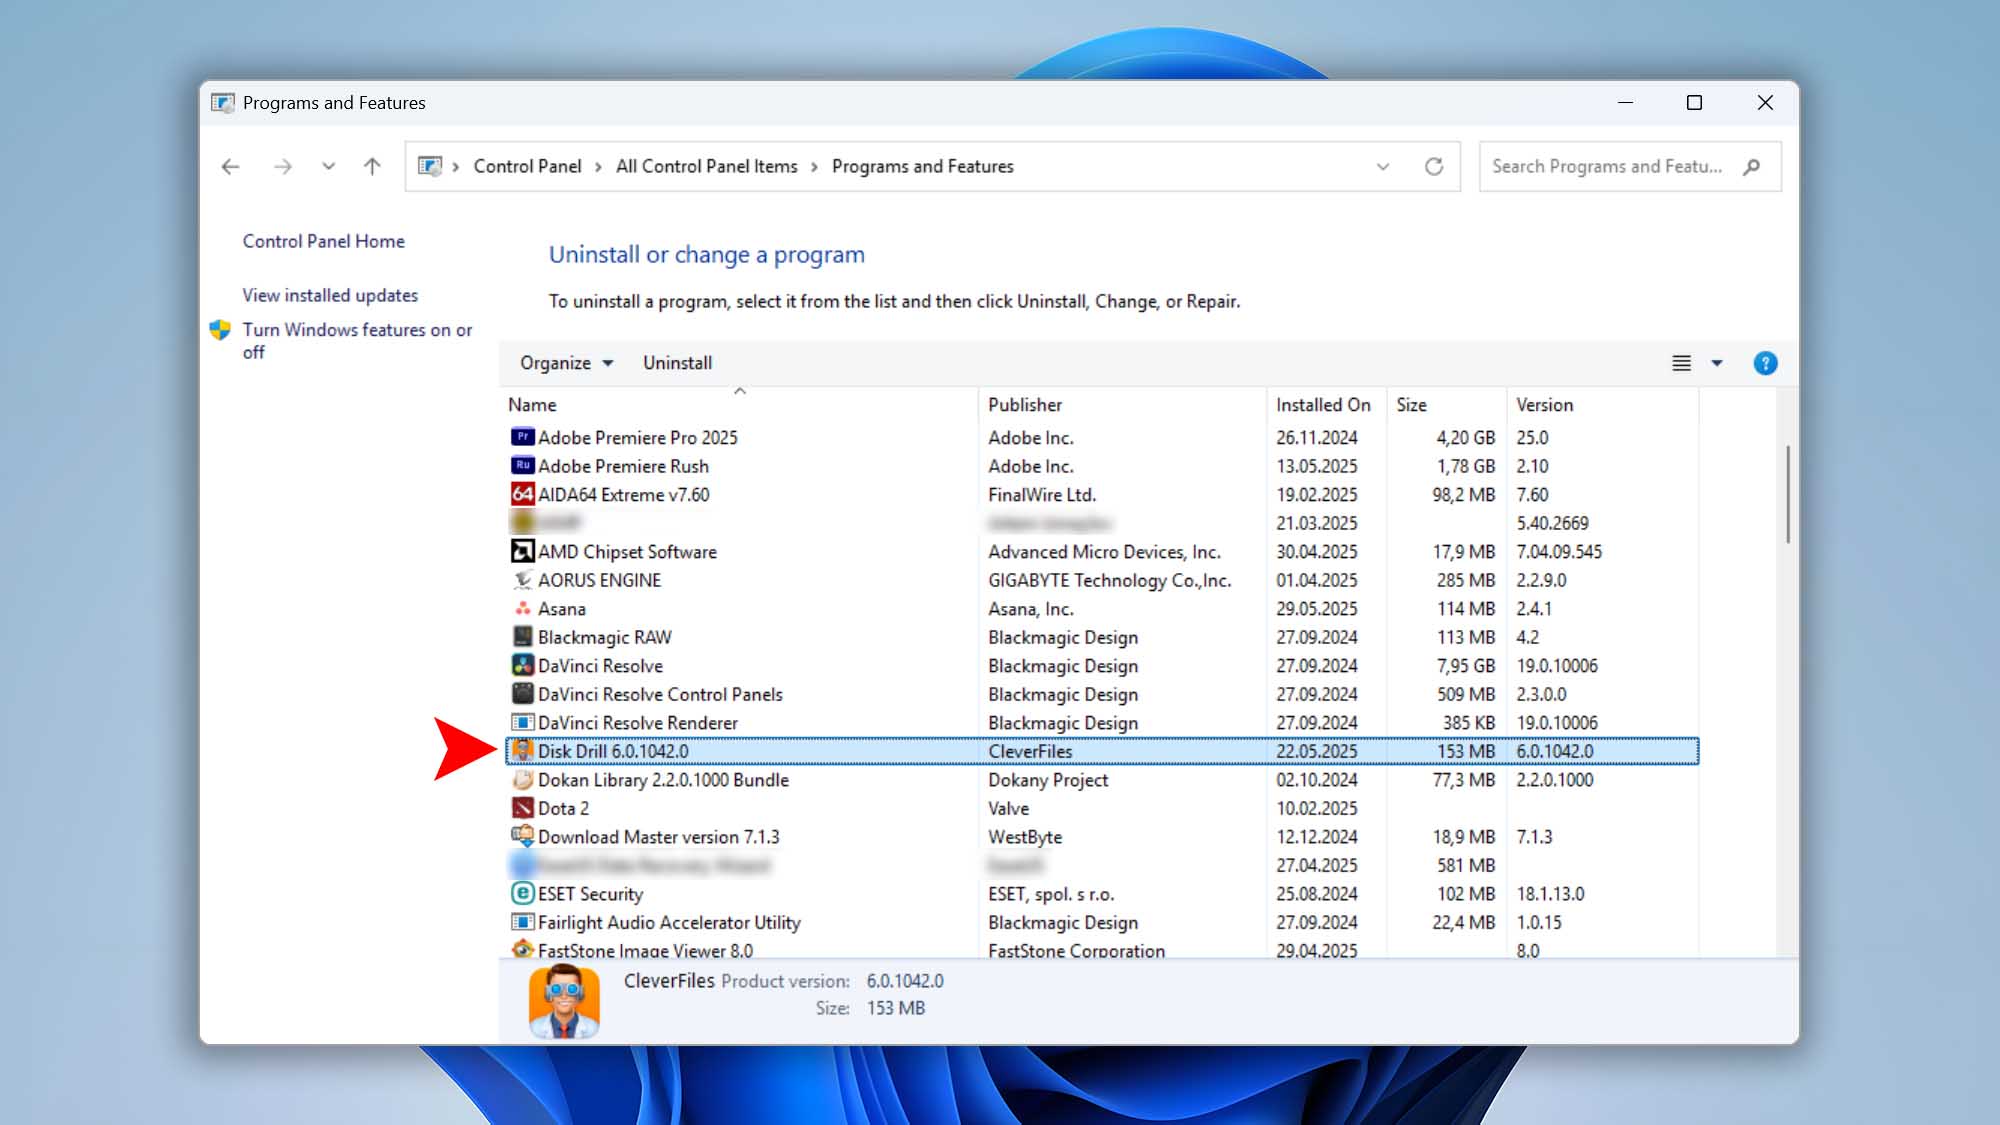Click the Fairlight Audio Accelerator icon
The image size is (2000, 1125).
(522, 922)
